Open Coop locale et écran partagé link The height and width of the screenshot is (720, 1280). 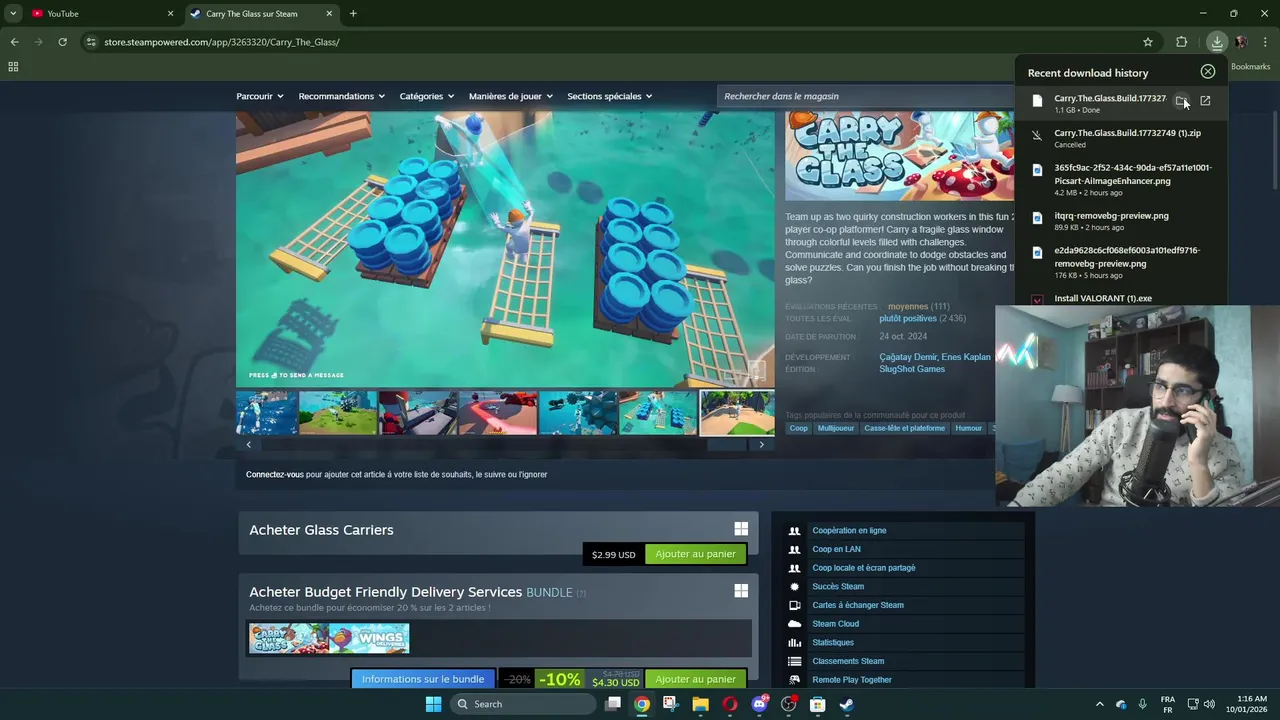pyautogui.click(x=863, y=568)
